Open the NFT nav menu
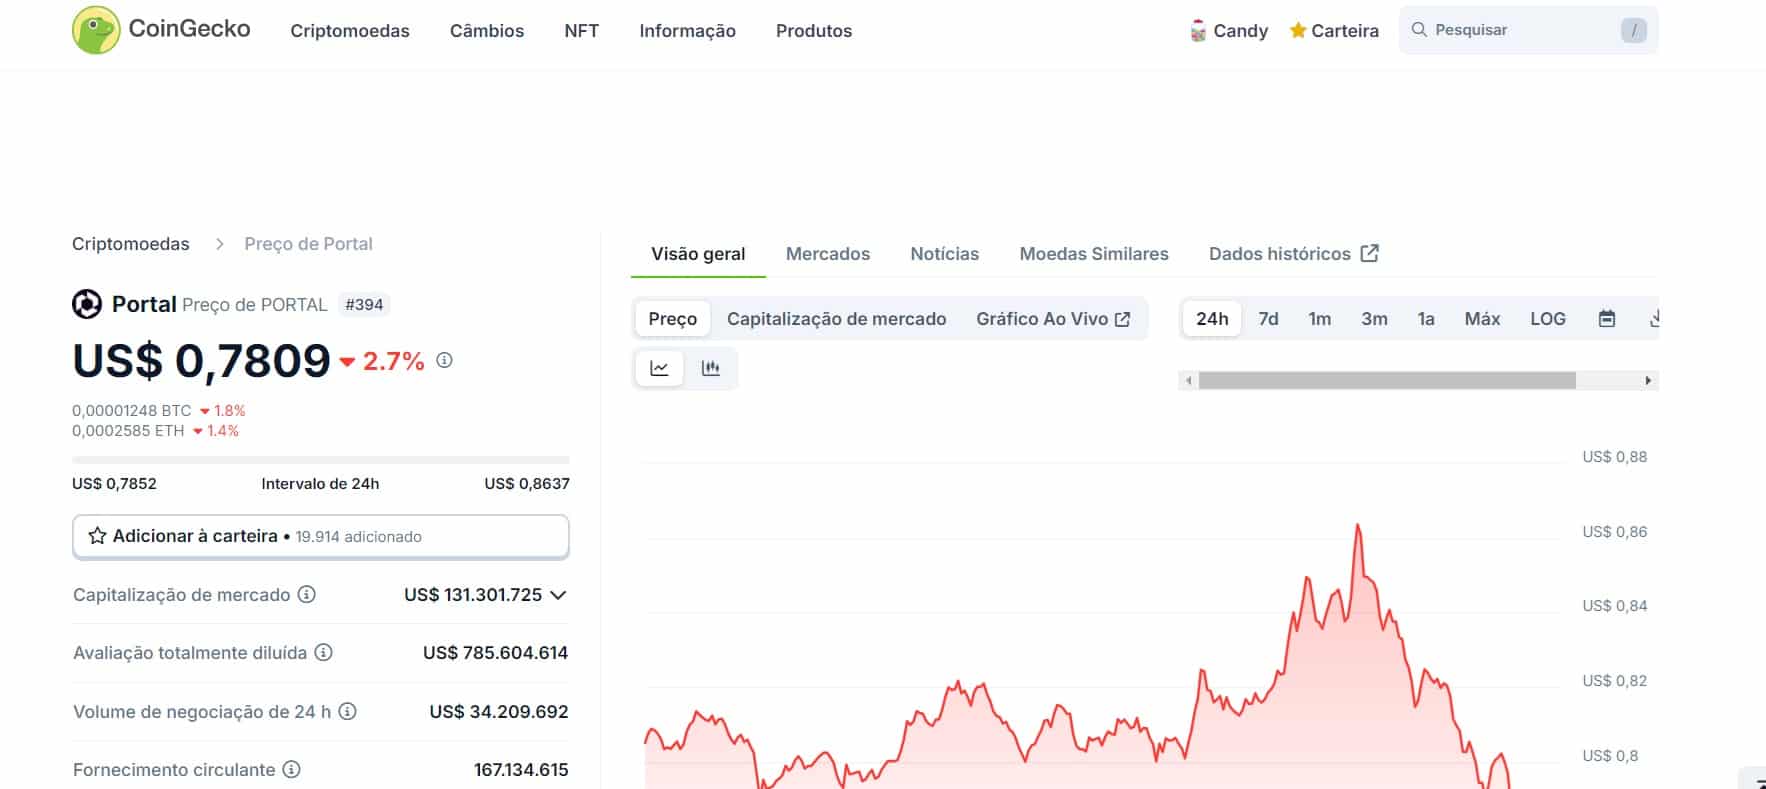This screenshot has height=789, width=1766. [581, 31]
